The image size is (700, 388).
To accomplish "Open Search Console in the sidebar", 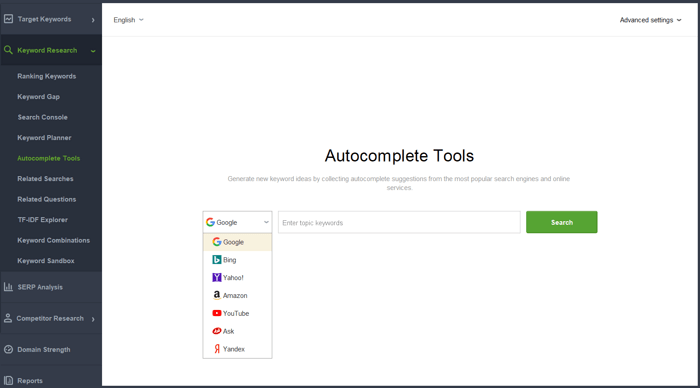I will [42, 117].
